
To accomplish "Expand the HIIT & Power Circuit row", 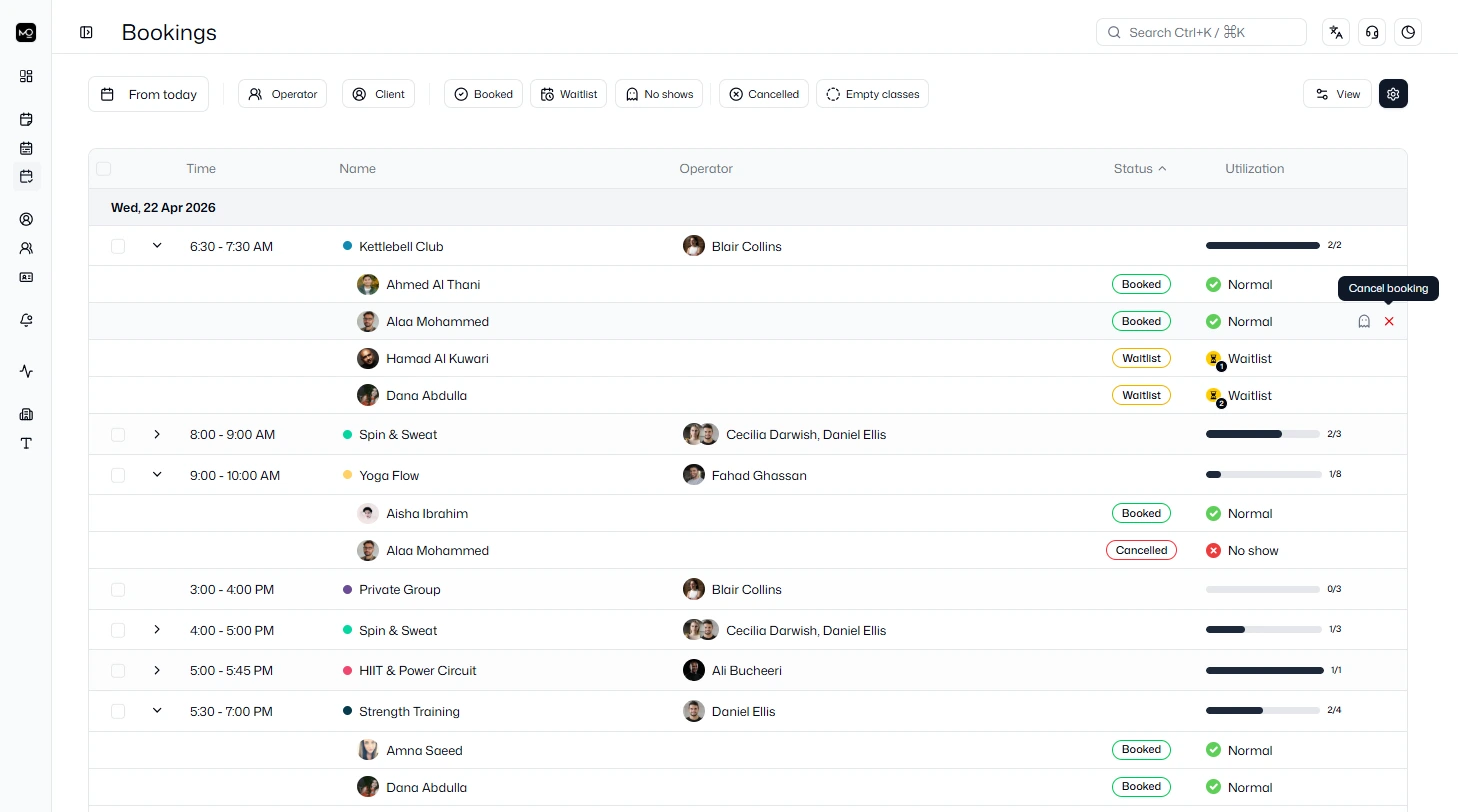I will 157,670.
